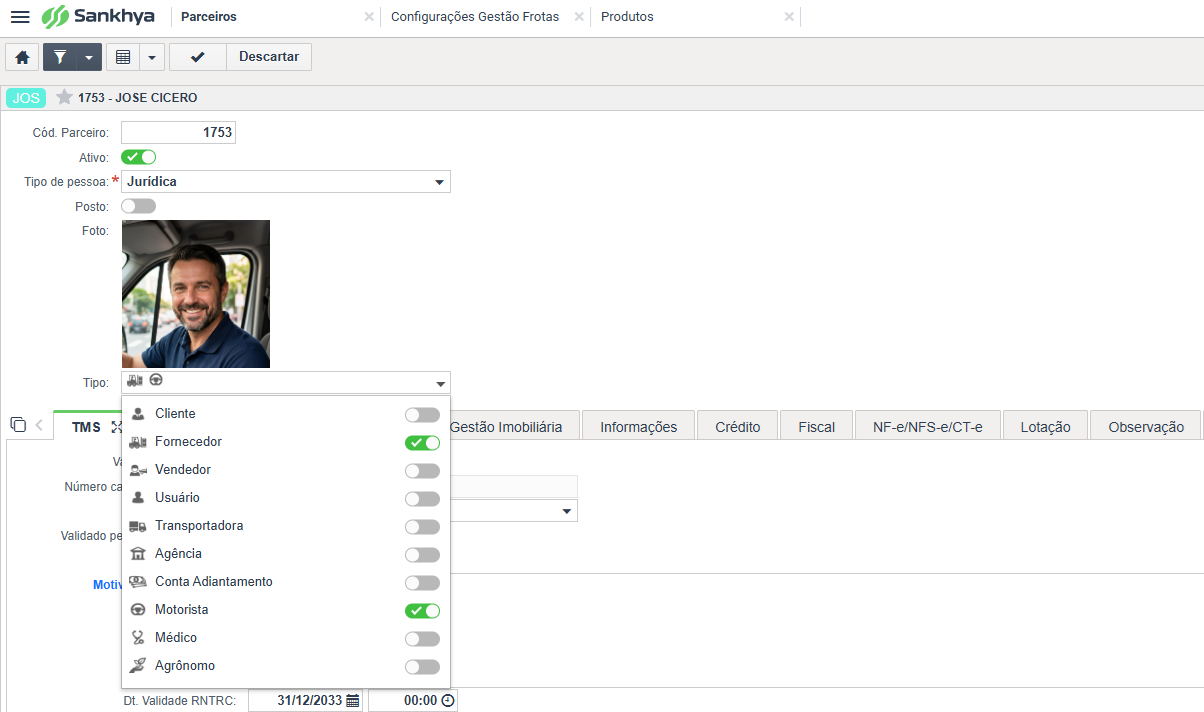Viewport: 1204px width, 712px height.
Task: Enable the Cliente type switch
Action: coord(422,415)
